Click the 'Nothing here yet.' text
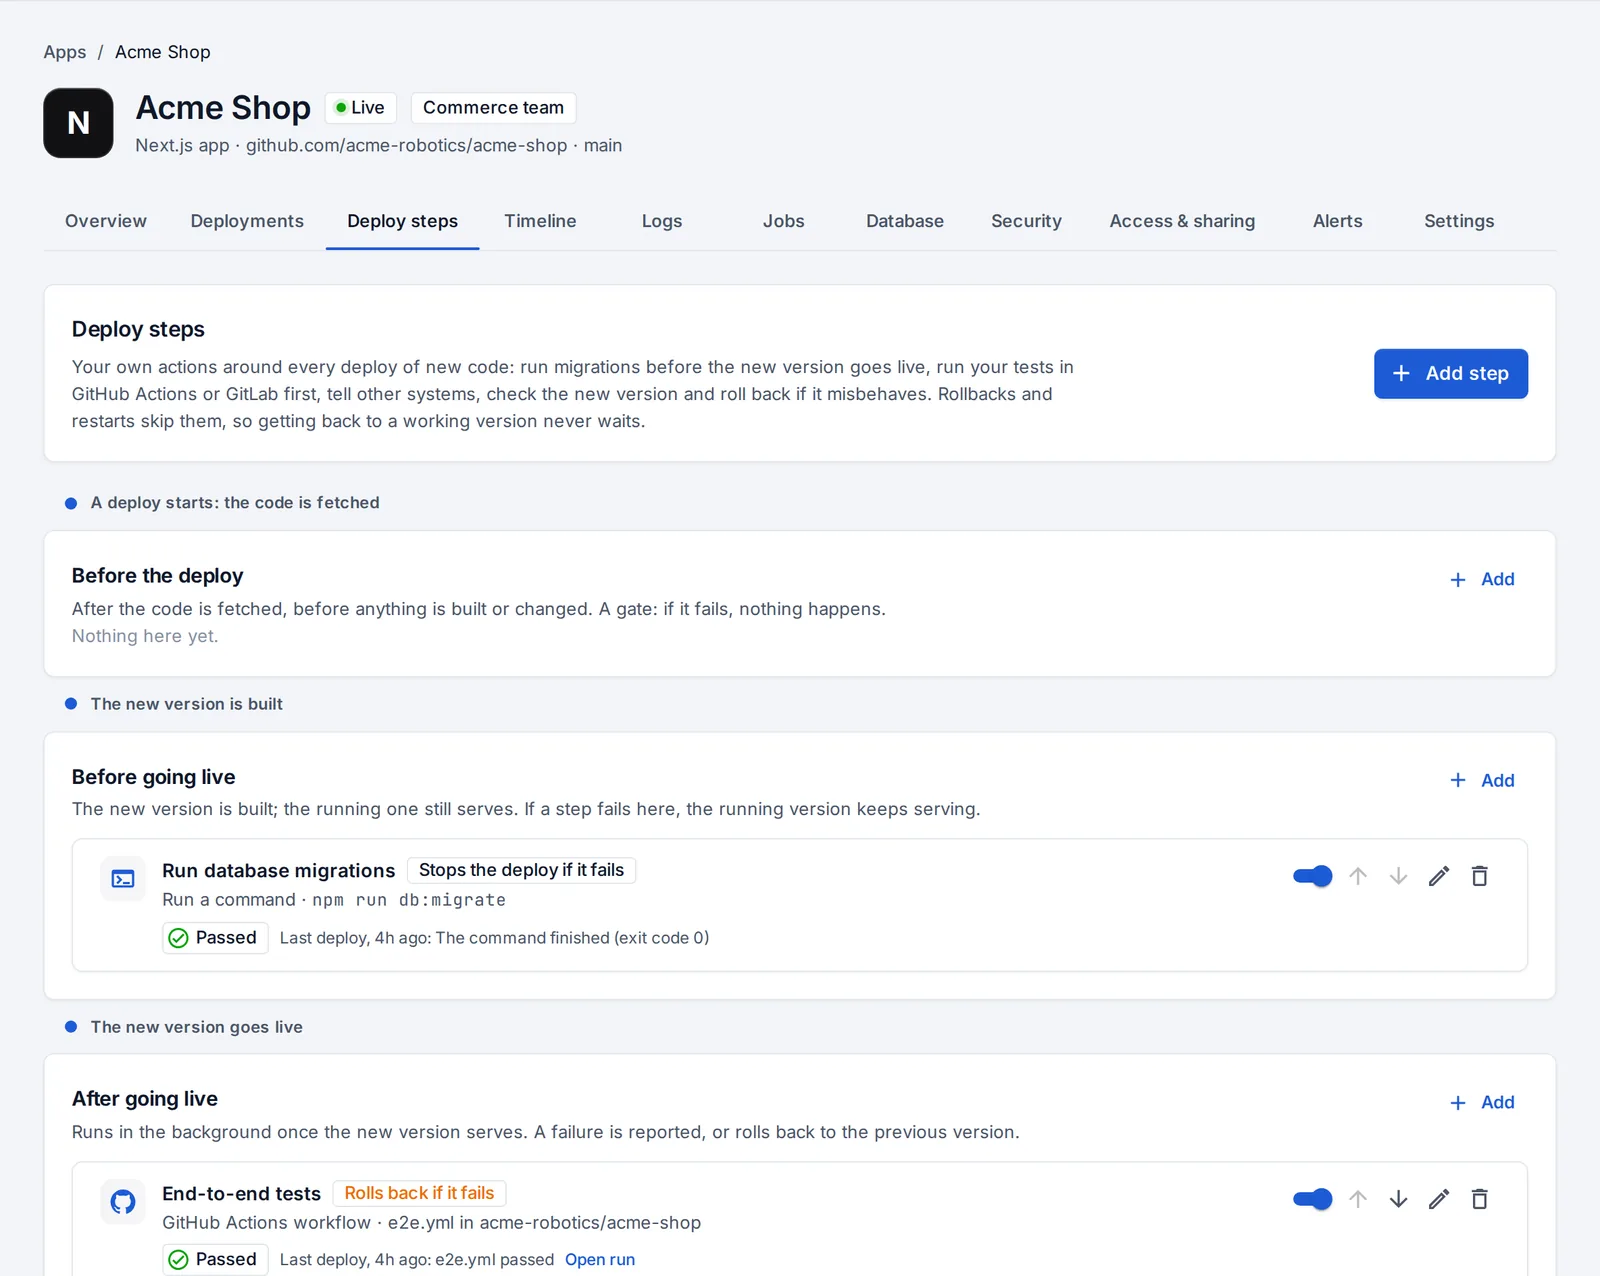1600x1276 pixels. click(x=145, y=636)
